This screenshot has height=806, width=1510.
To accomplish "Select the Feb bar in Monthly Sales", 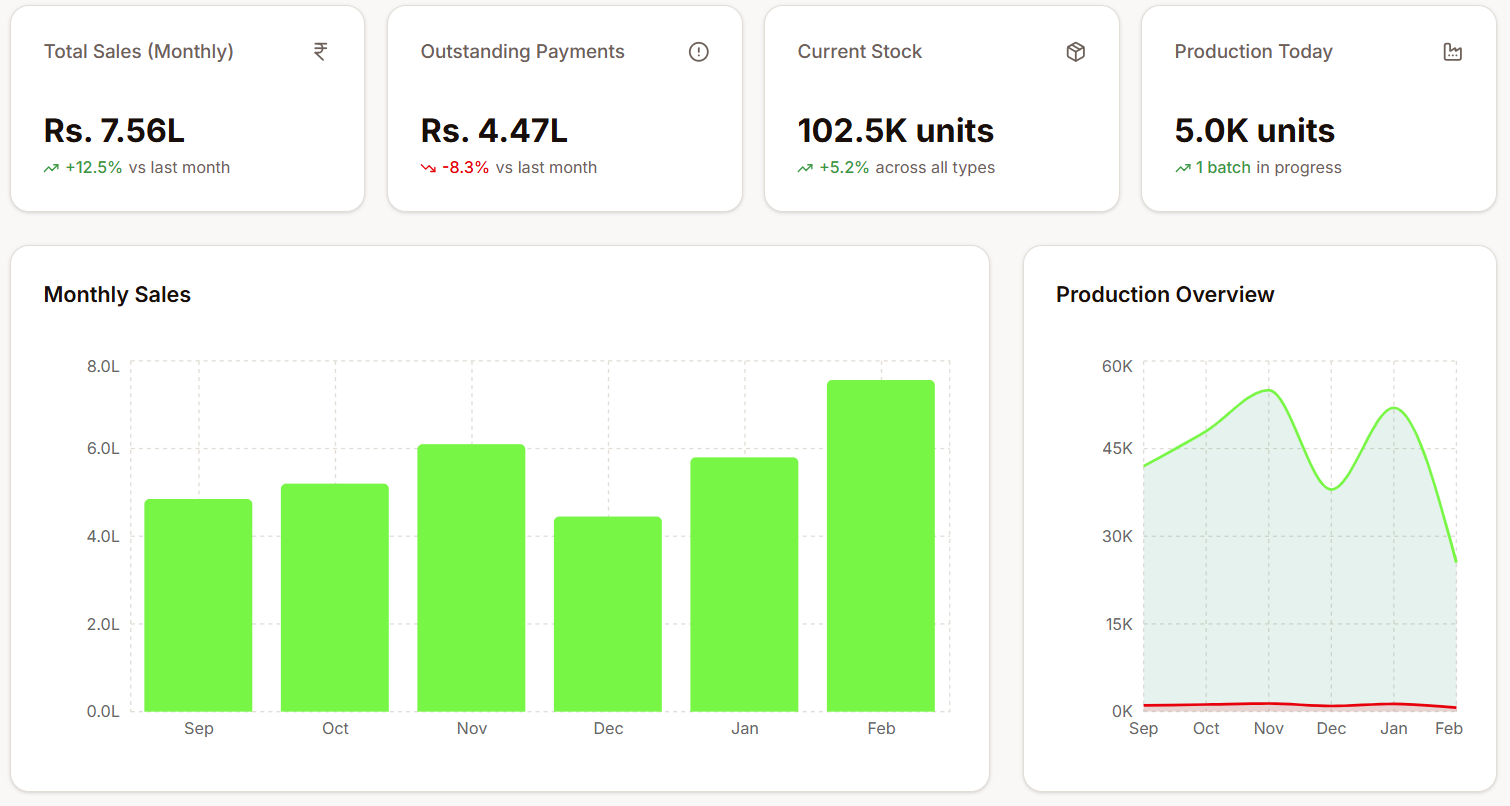I will coord(881,546).
